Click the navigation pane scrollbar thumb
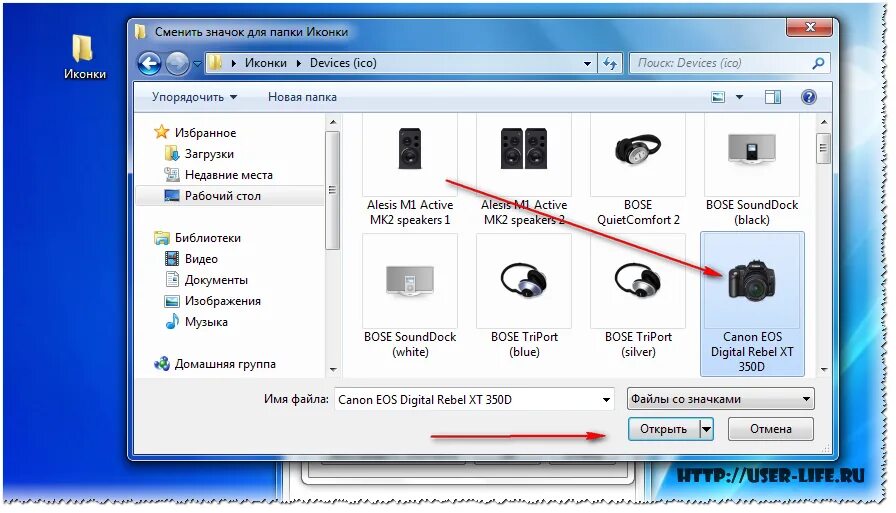This screenshot has height=513, width=896. (333, 190)
